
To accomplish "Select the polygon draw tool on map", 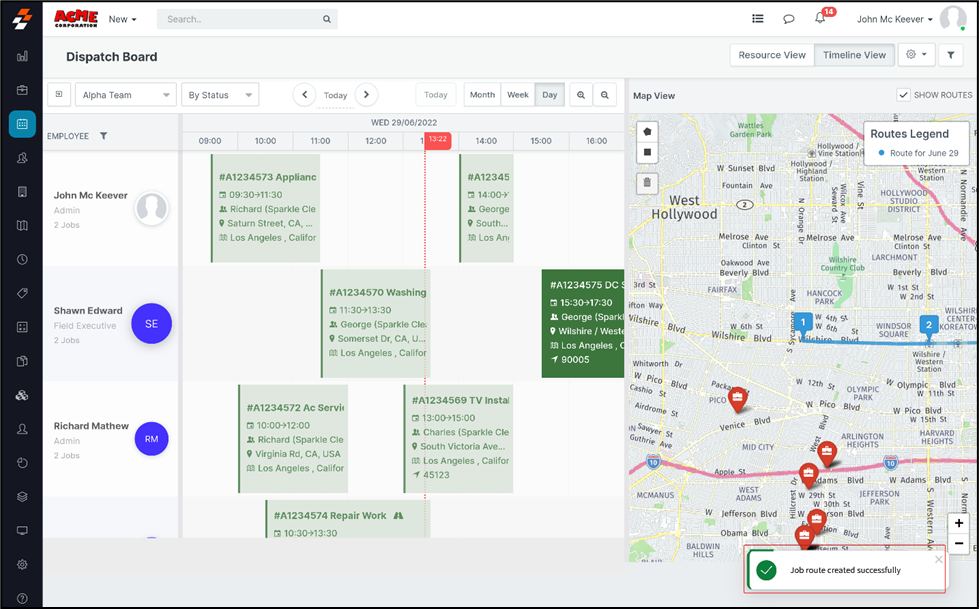I will [647, 131].
